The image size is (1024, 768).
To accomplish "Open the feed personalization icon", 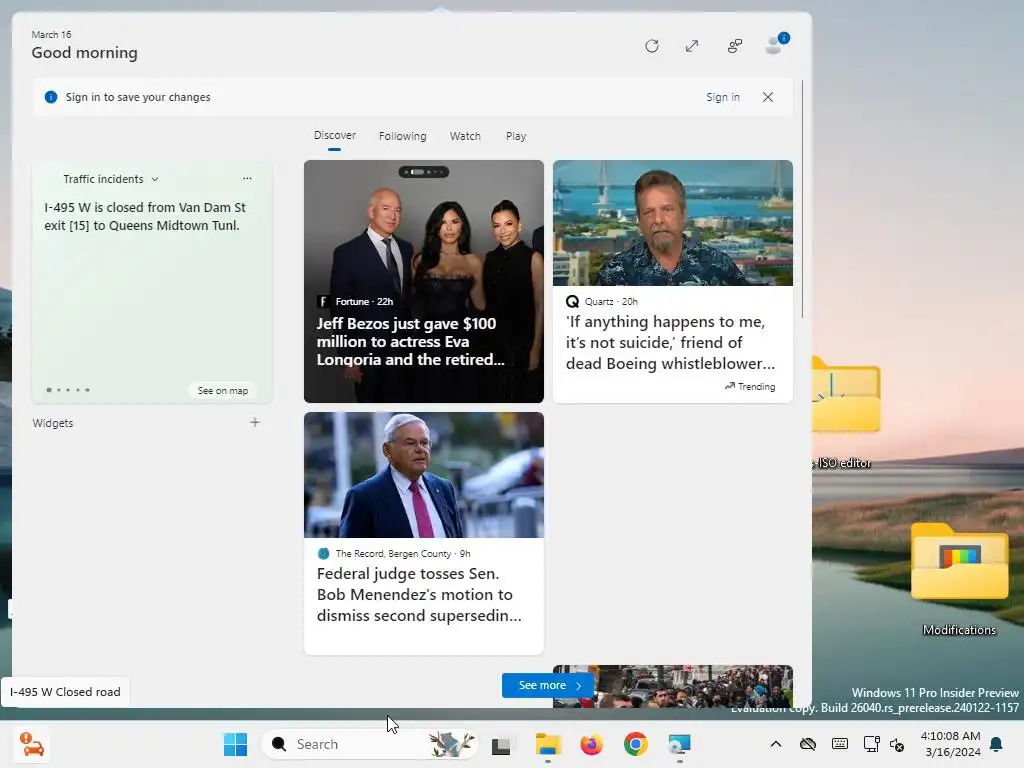I will coord(735,46).
